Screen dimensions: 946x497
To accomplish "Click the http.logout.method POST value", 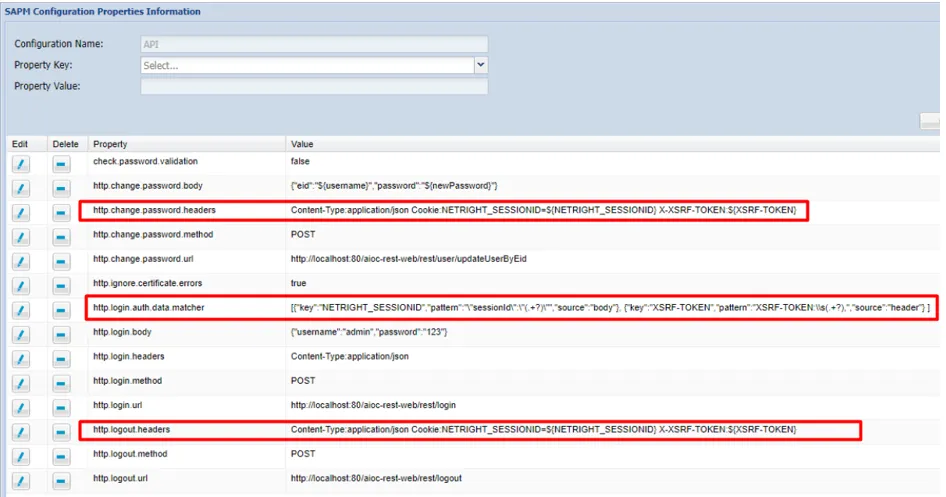I will [303, 454].
